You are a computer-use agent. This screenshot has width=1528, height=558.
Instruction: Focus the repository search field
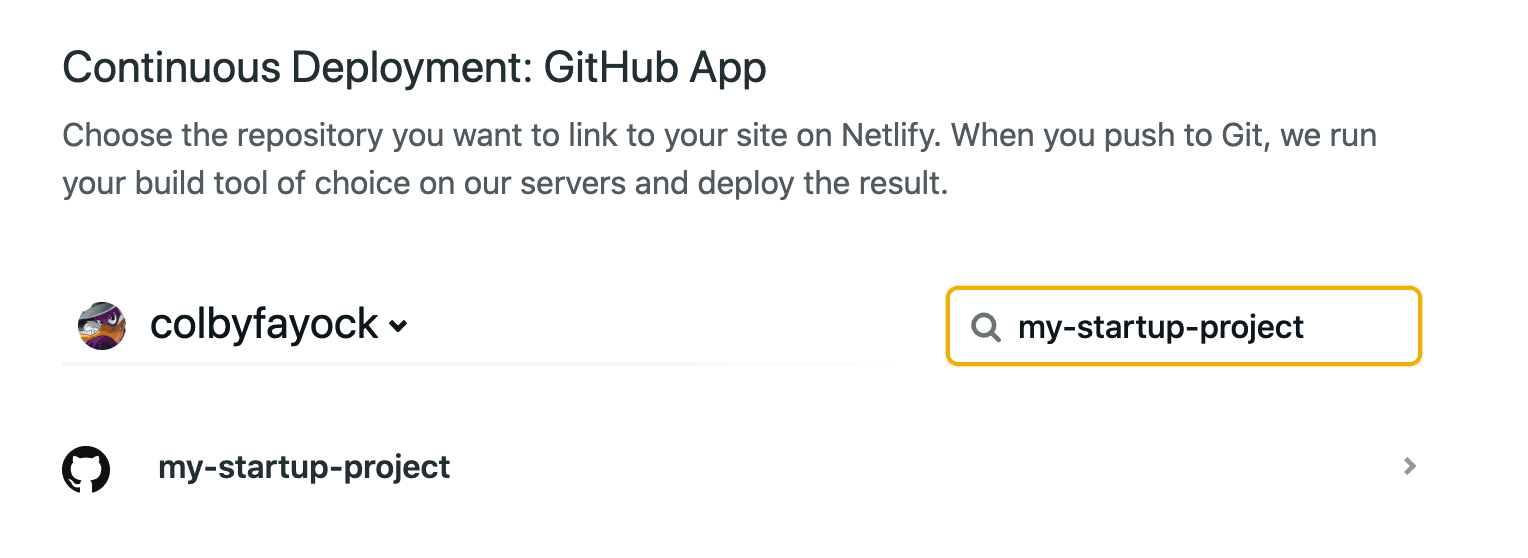point(1183,327)
